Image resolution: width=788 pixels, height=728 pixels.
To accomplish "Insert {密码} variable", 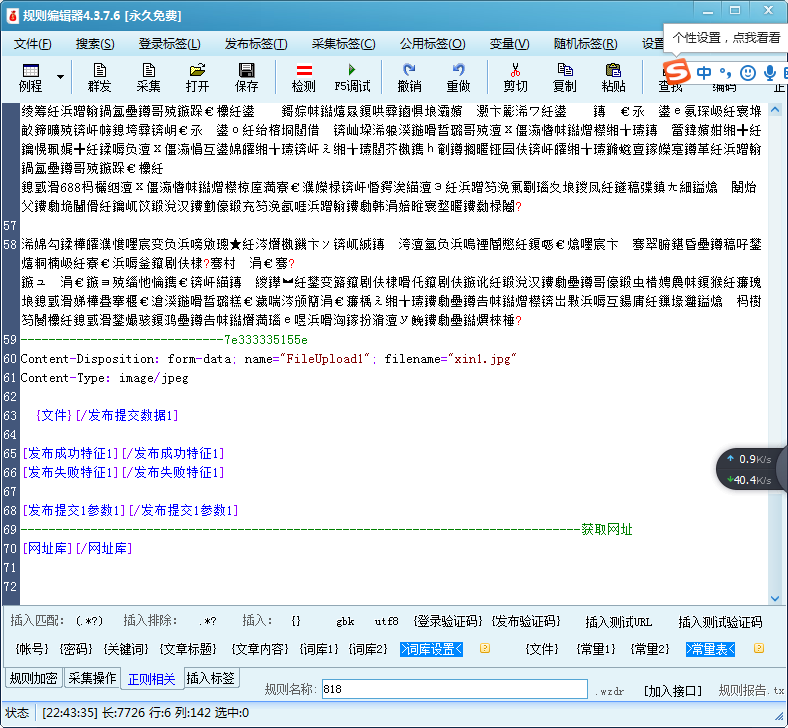I will [76, 649].
